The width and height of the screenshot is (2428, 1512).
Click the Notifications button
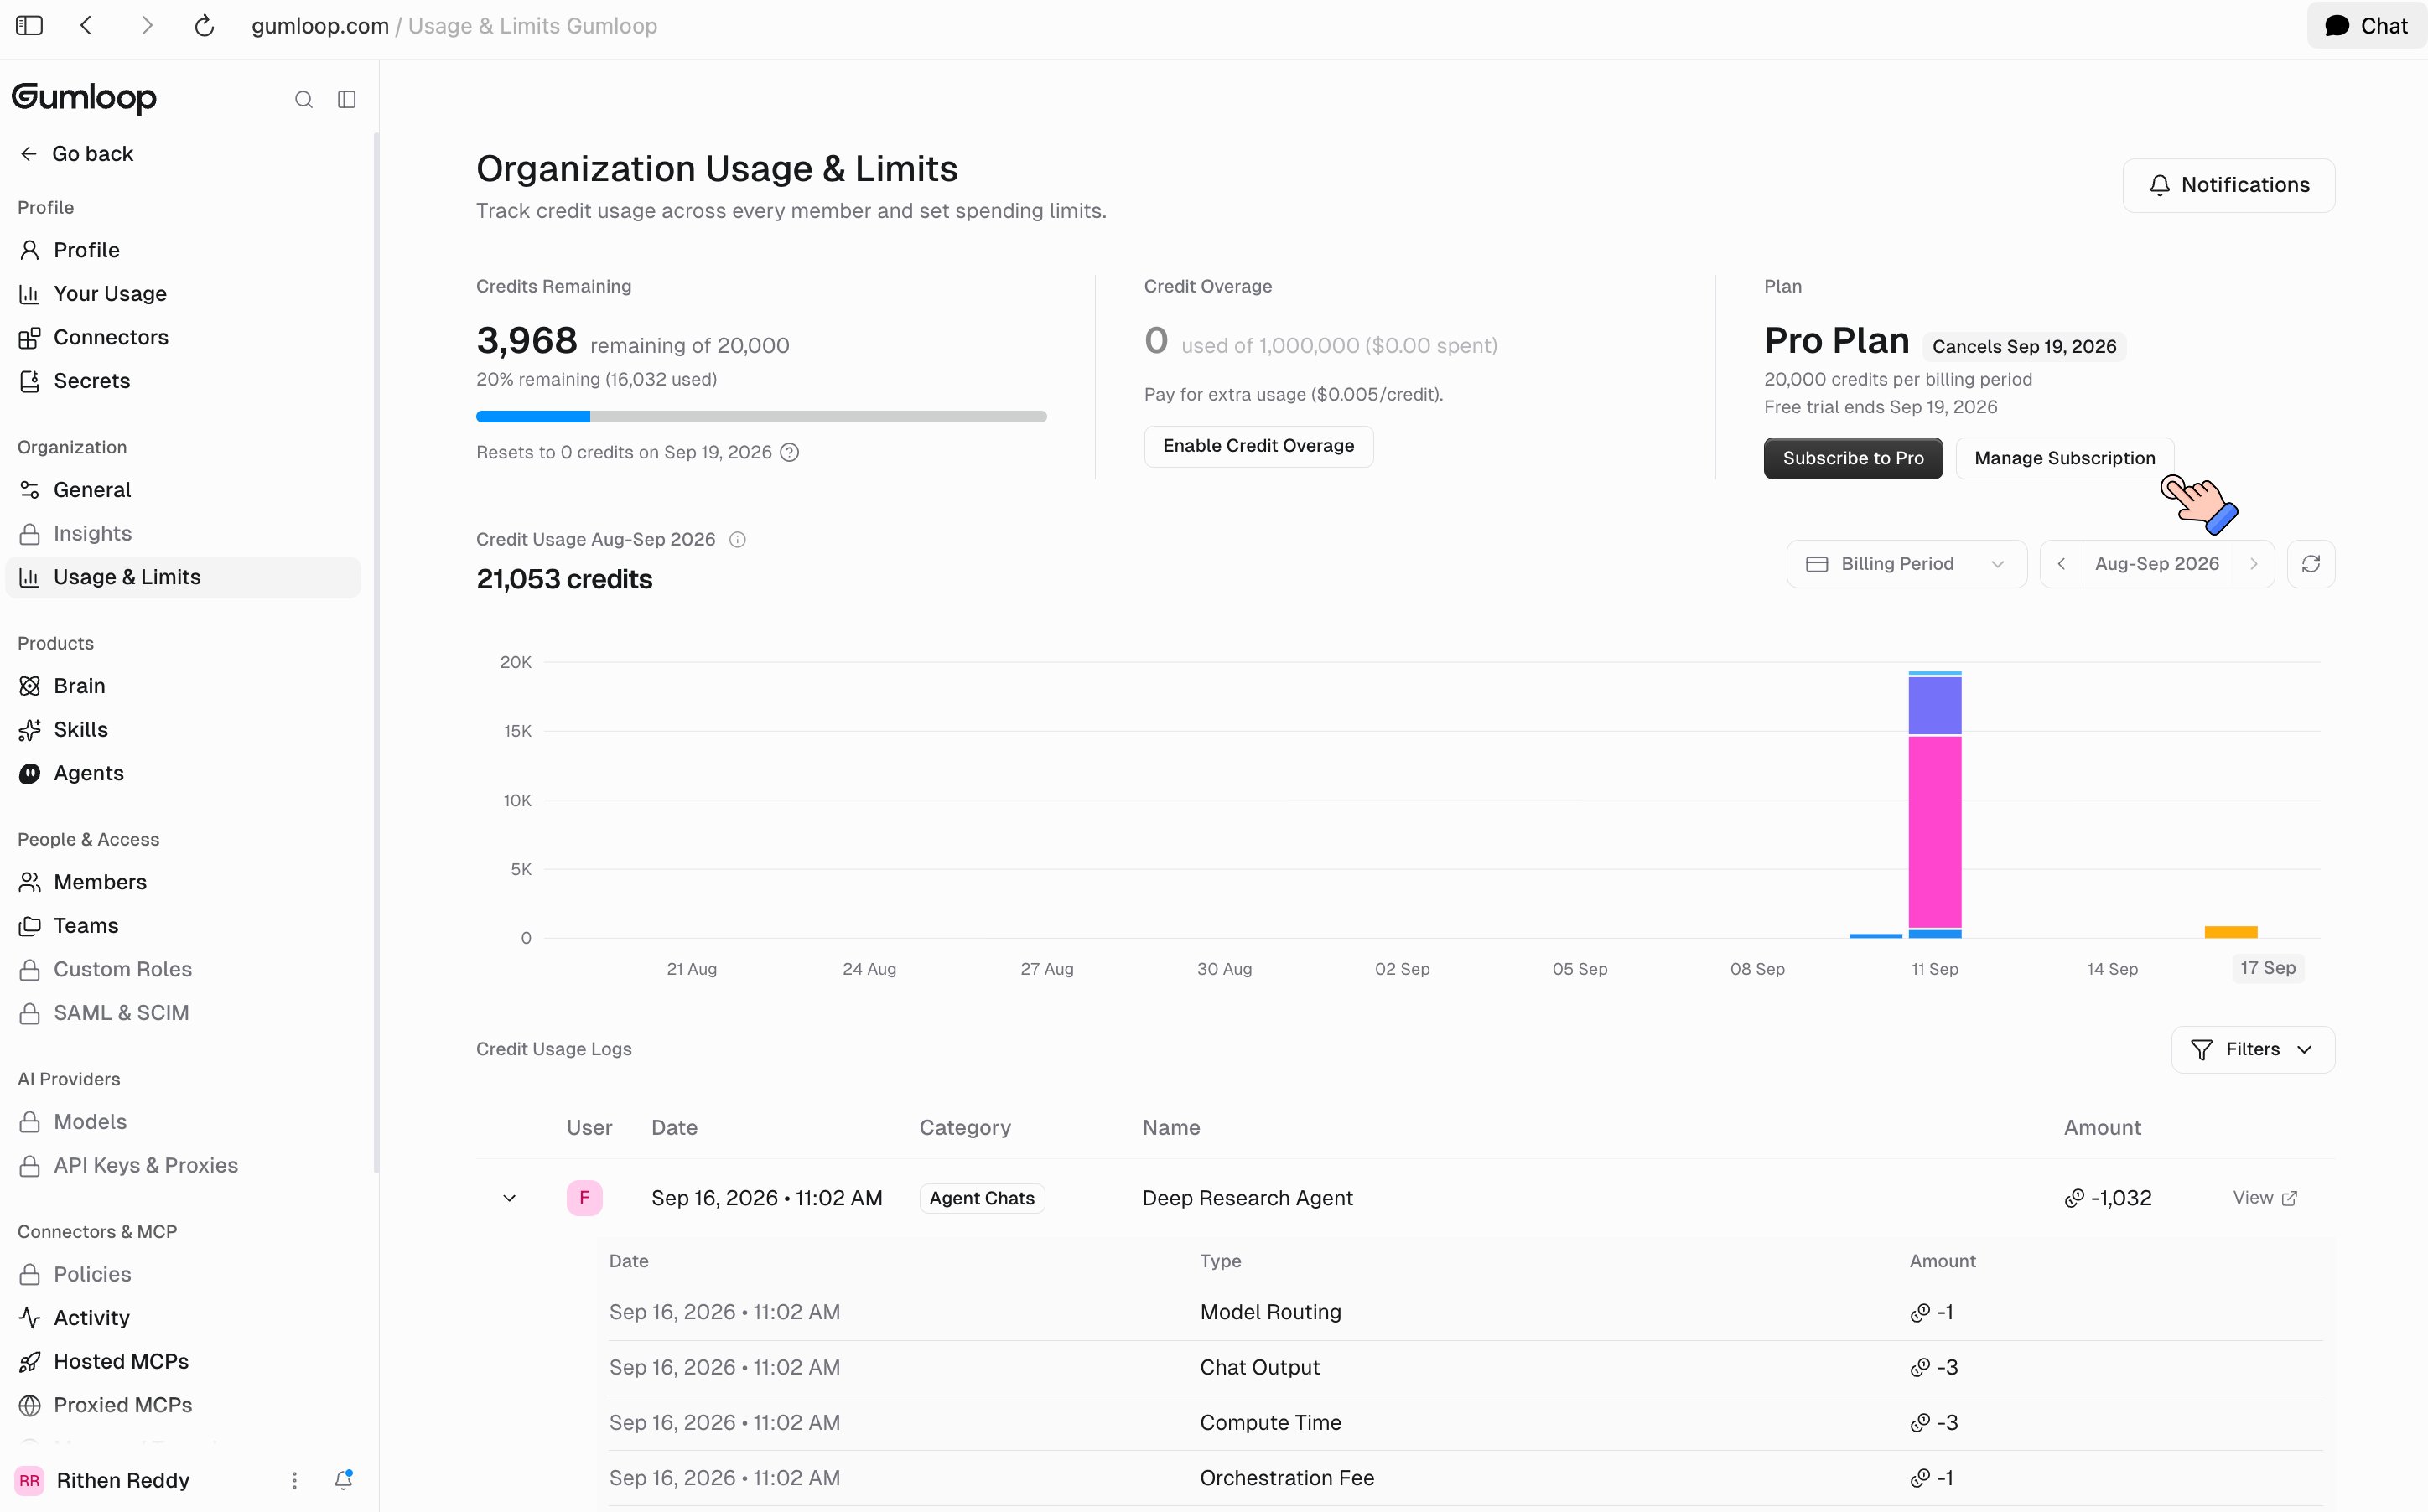(2229, 185)
